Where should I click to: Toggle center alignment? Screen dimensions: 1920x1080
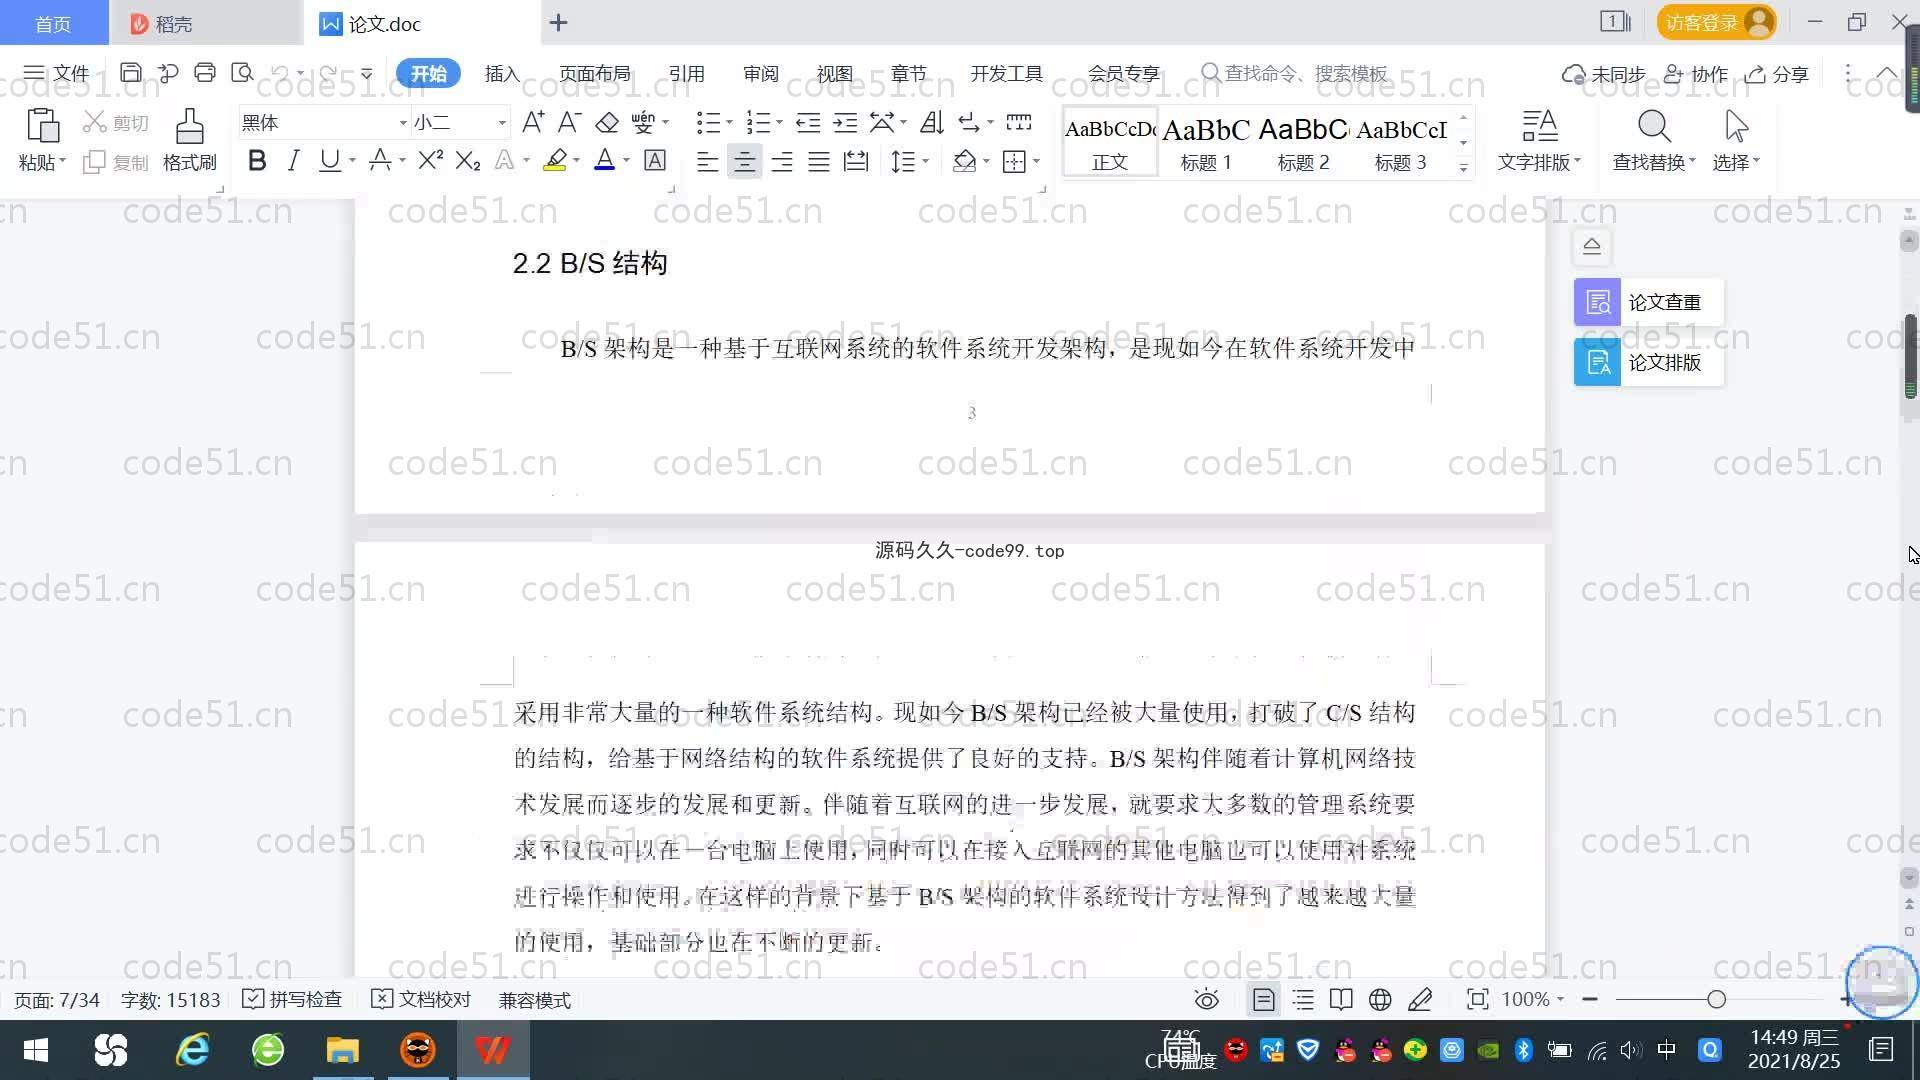[744, 161]
